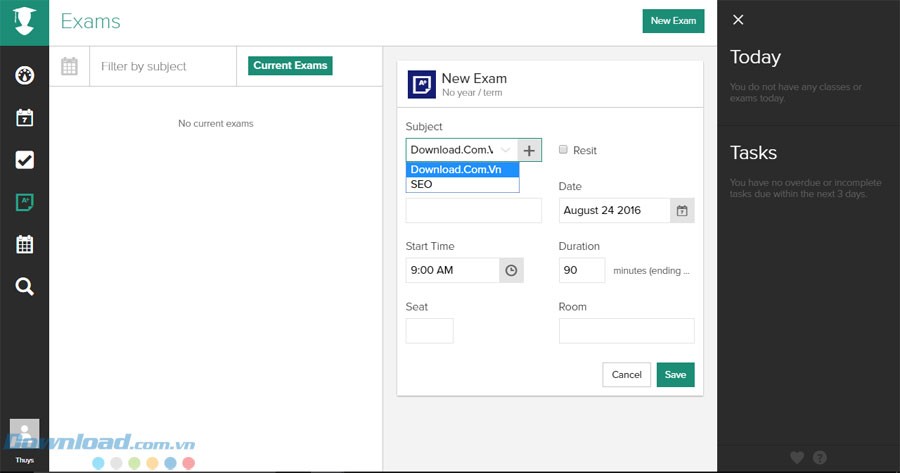Open the Search magnifier sidebar icon
Screen dimensions: 900x473
pos(25,287)
